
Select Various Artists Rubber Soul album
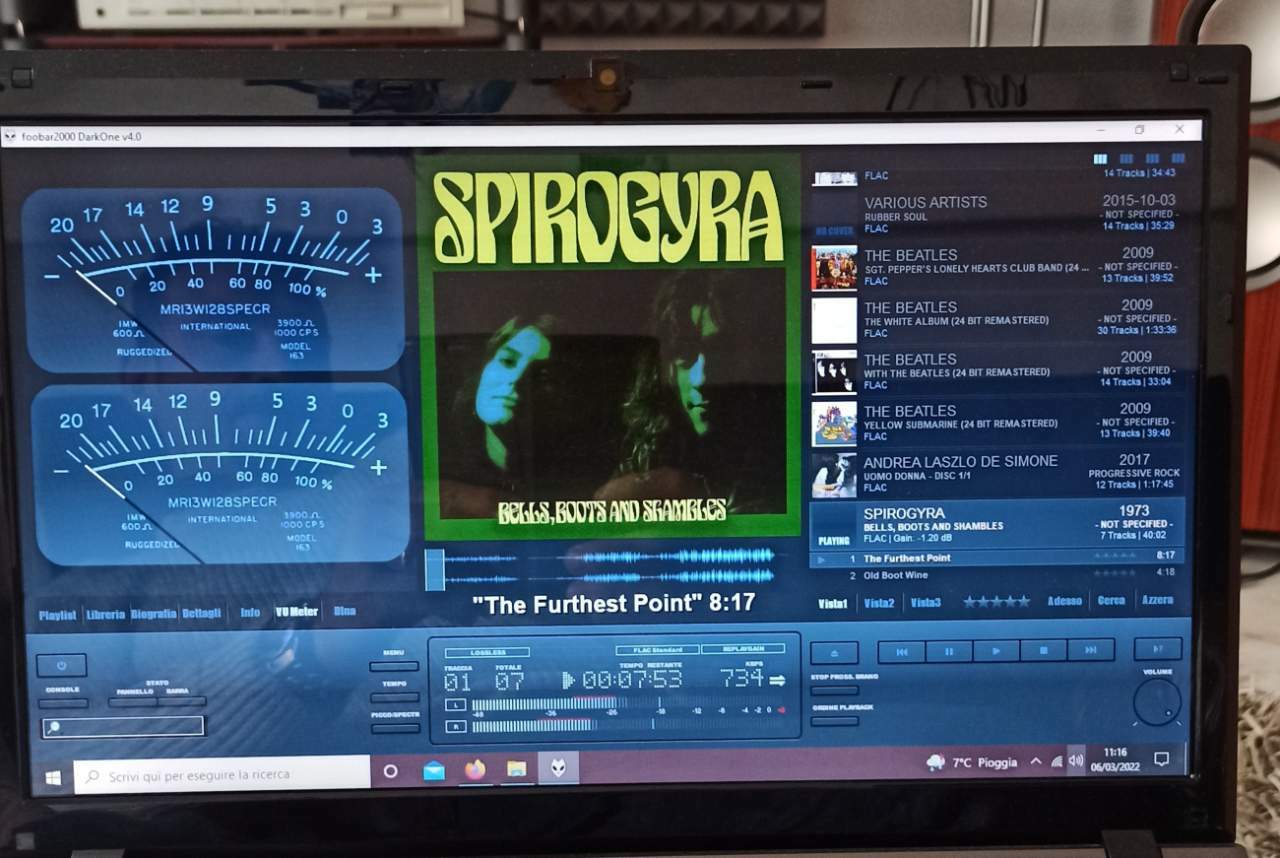click(997, 214)
